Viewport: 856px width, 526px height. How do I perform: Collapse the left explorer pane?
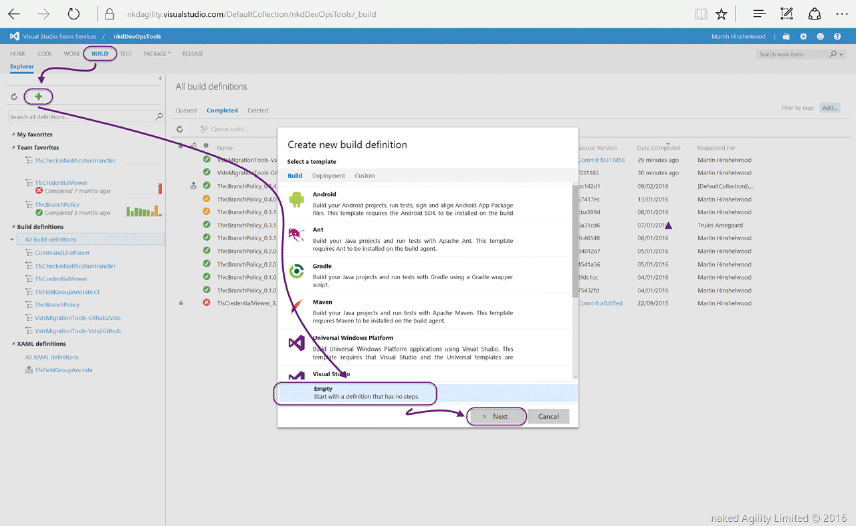(x=160, y=79)
